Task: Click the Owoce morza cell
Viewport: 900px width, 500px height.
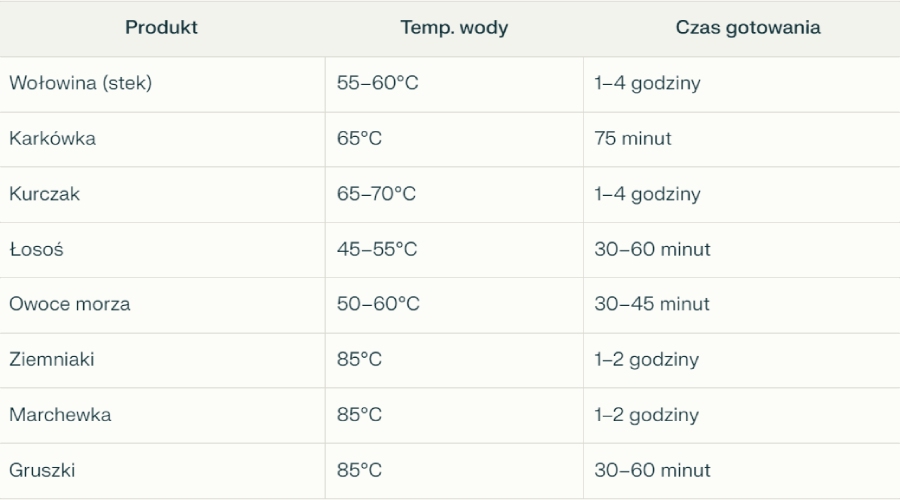Action: tap(70, 304)
